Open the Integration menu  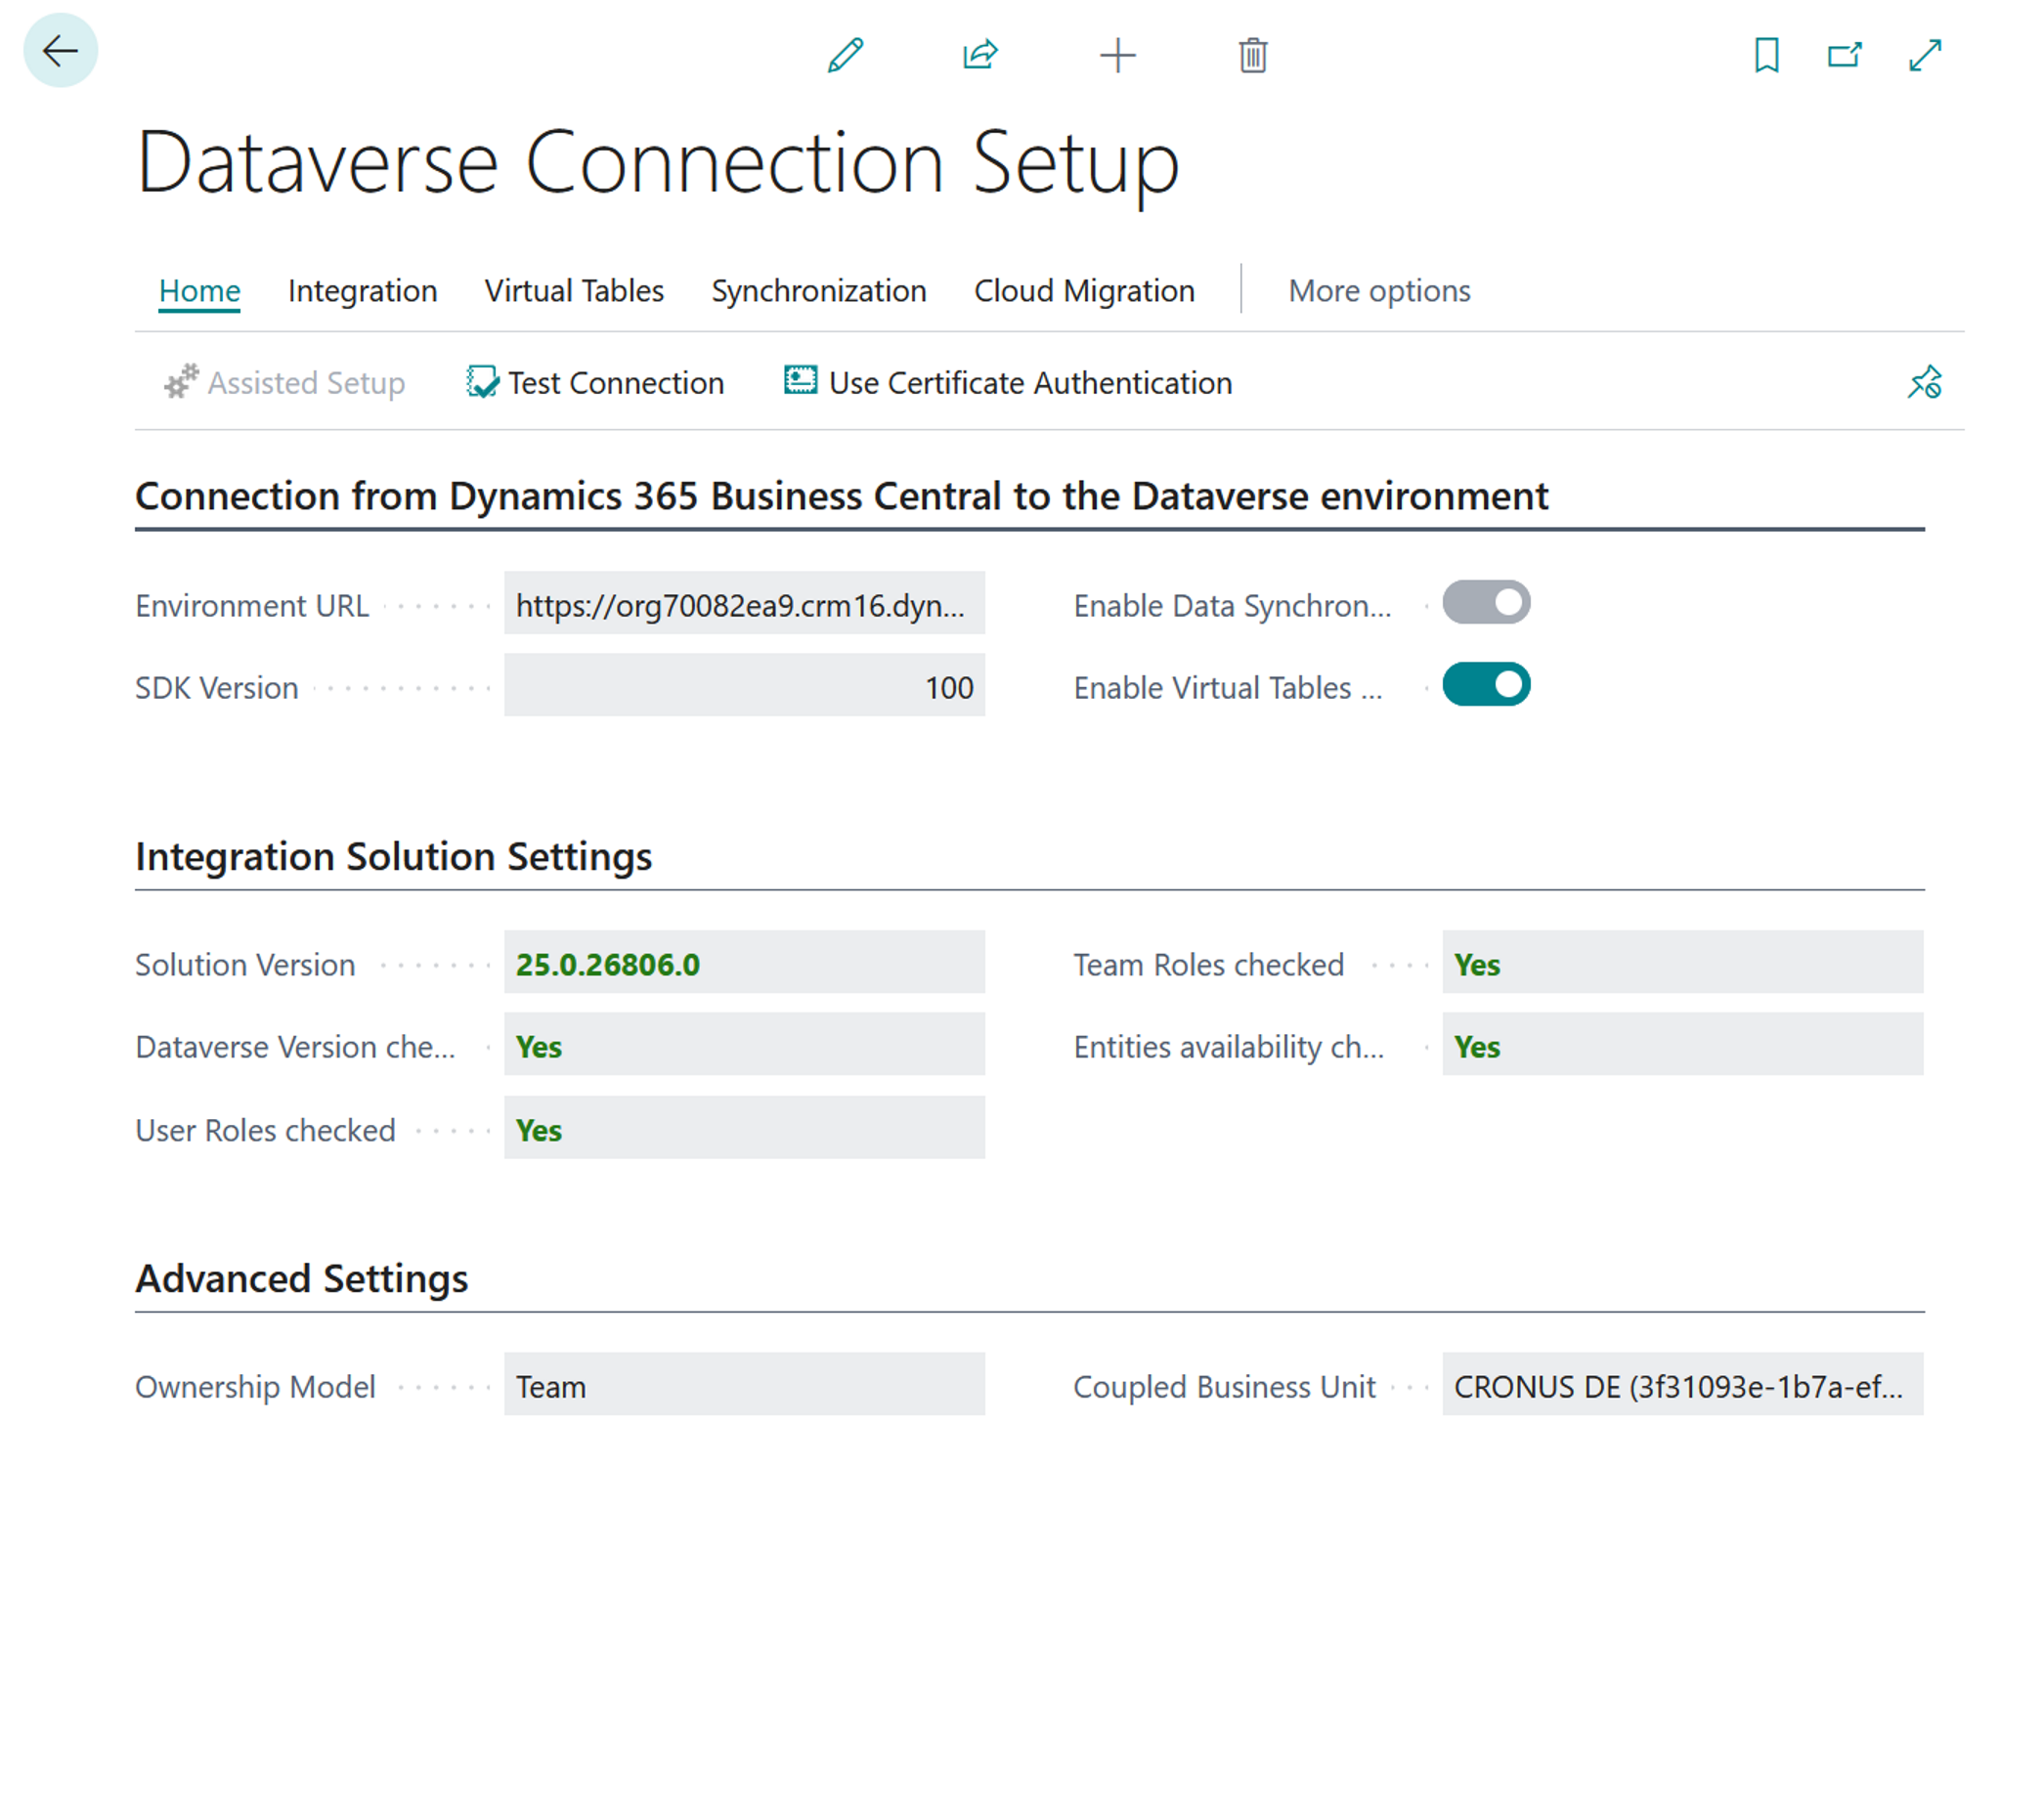362,291
